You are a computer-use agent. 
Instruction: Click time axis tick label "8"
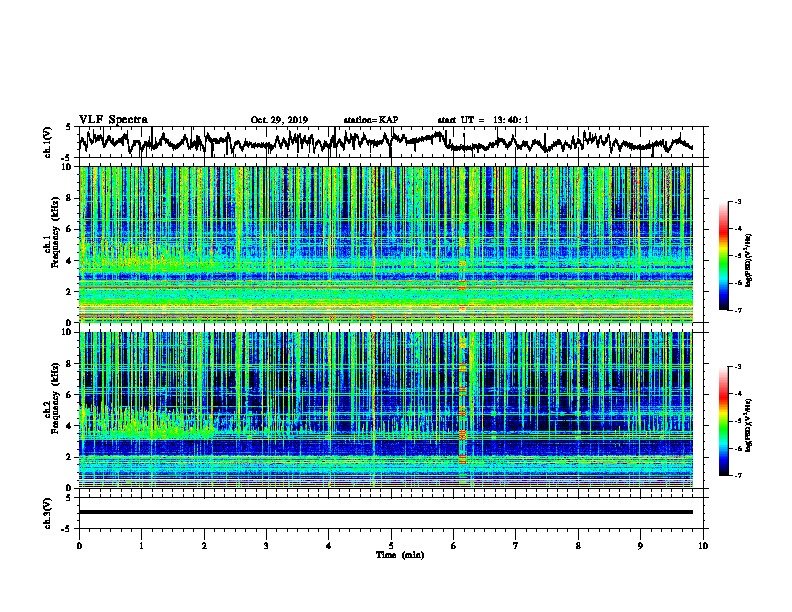coord(578,546)
